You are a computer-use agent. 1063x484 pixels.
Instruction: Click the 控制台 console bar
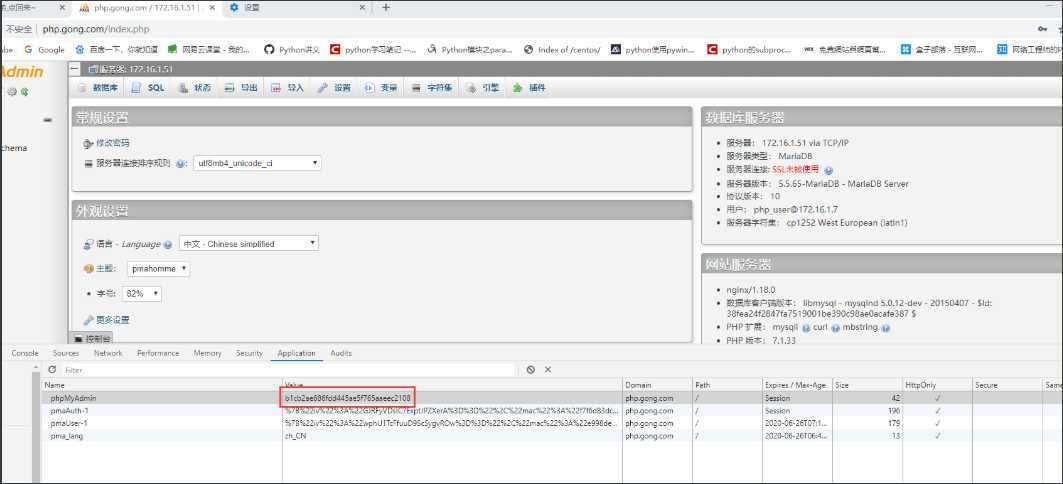click(92, 338)
